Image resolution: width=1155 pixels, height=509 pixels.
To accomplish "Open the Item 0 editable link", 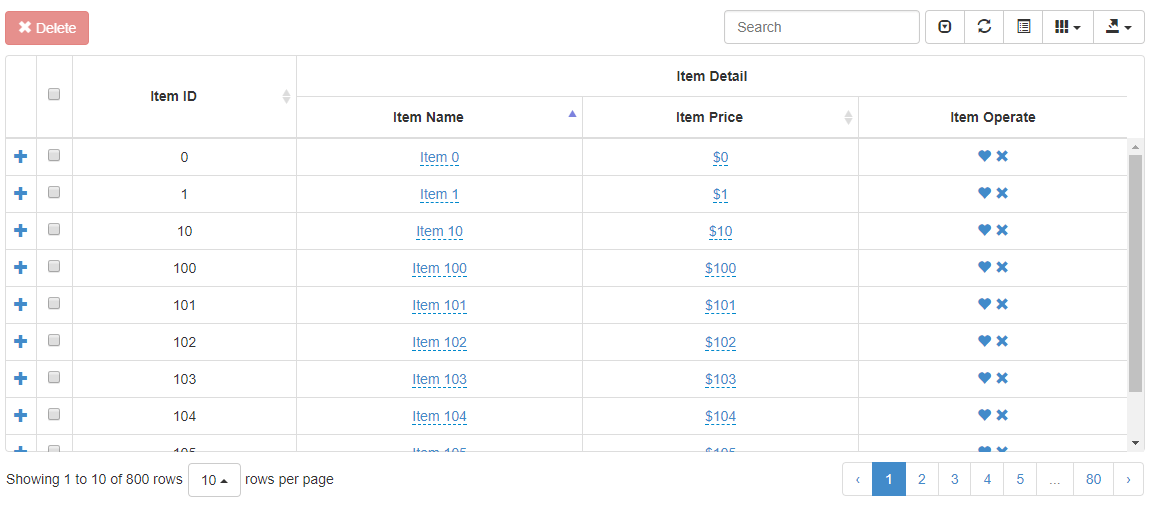I will click(x=440, y=157).
